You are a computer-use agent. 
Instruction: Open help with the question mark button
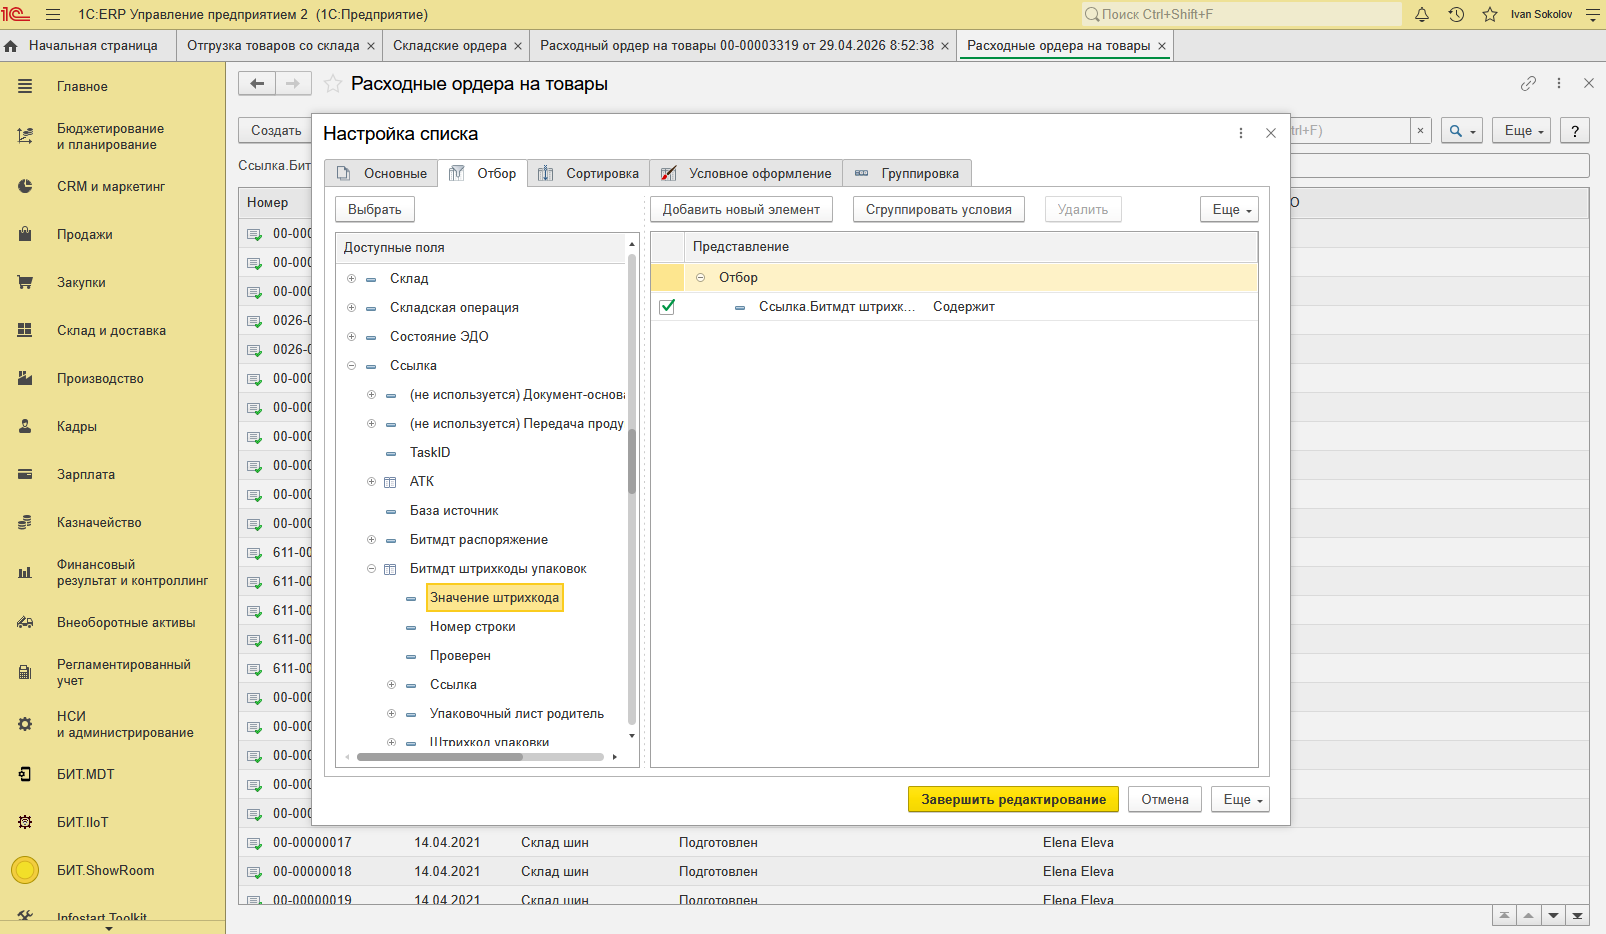pos(1575,131)
